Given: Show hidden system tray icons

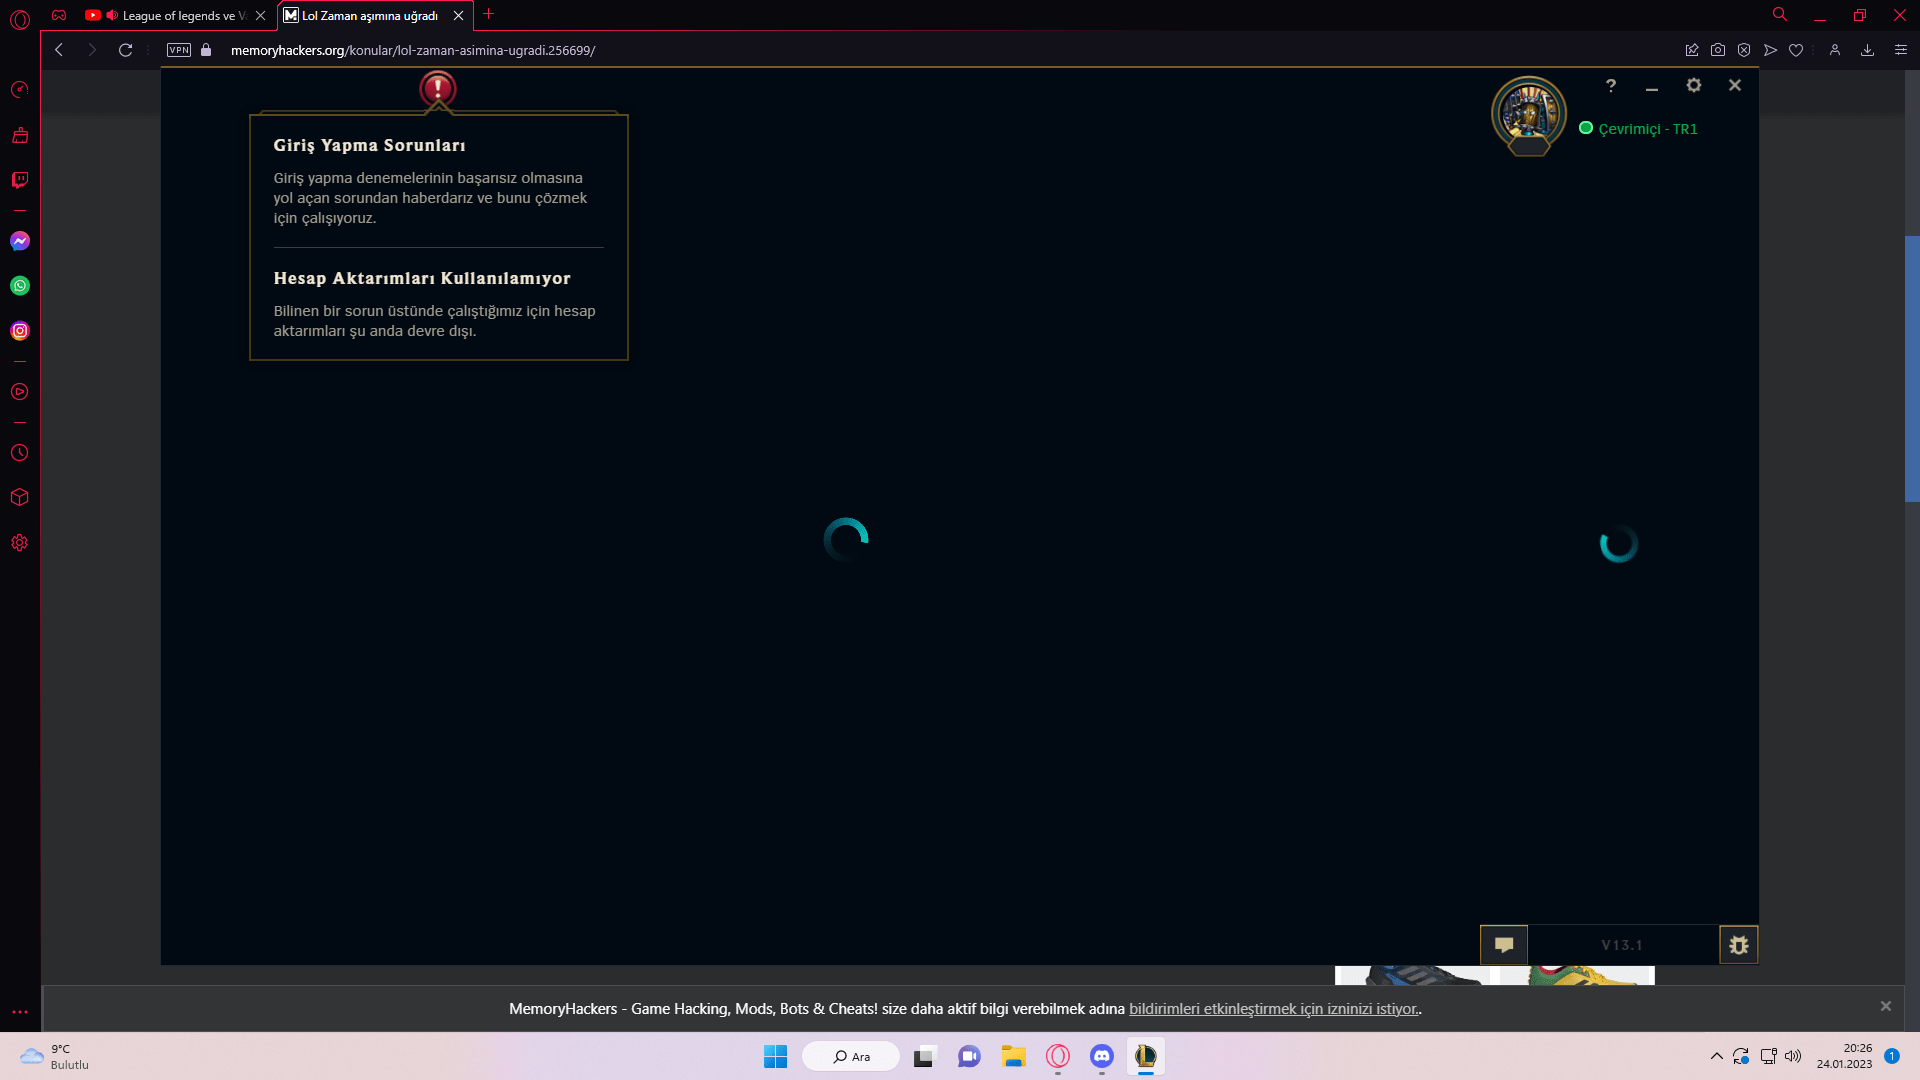Looking at the screenshot, I should tap(1716, 1057).
